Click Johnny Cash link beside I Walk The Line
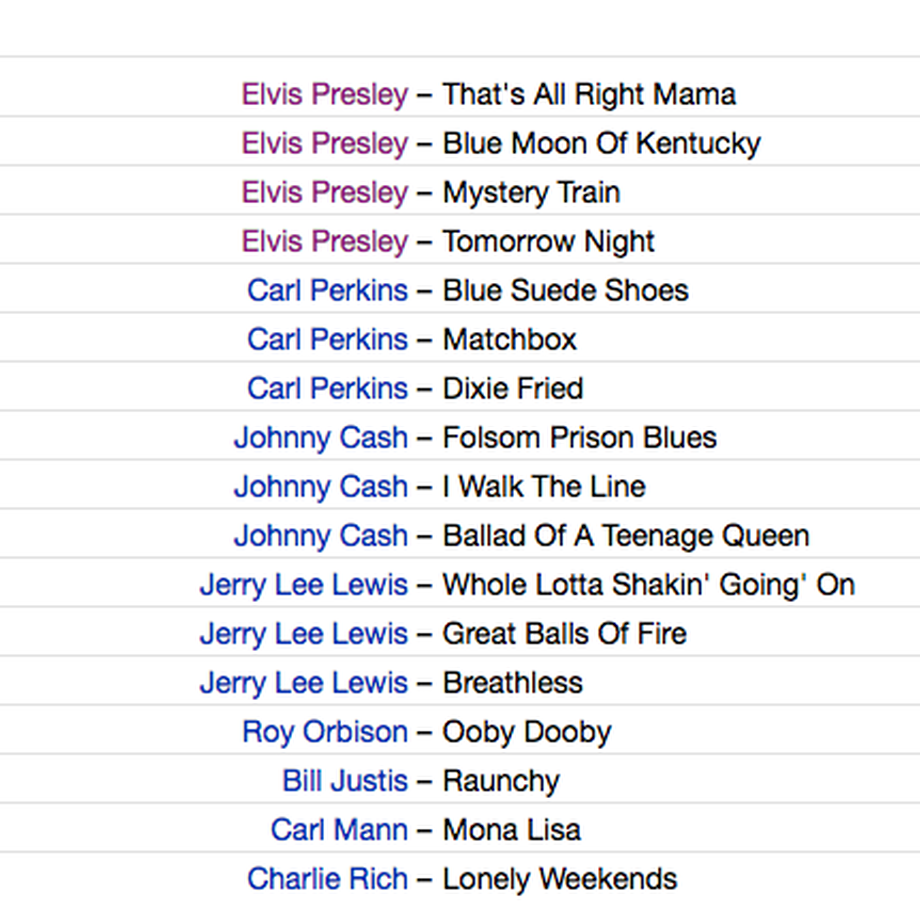This screenshot has height=919, width=920. [321, 487]
